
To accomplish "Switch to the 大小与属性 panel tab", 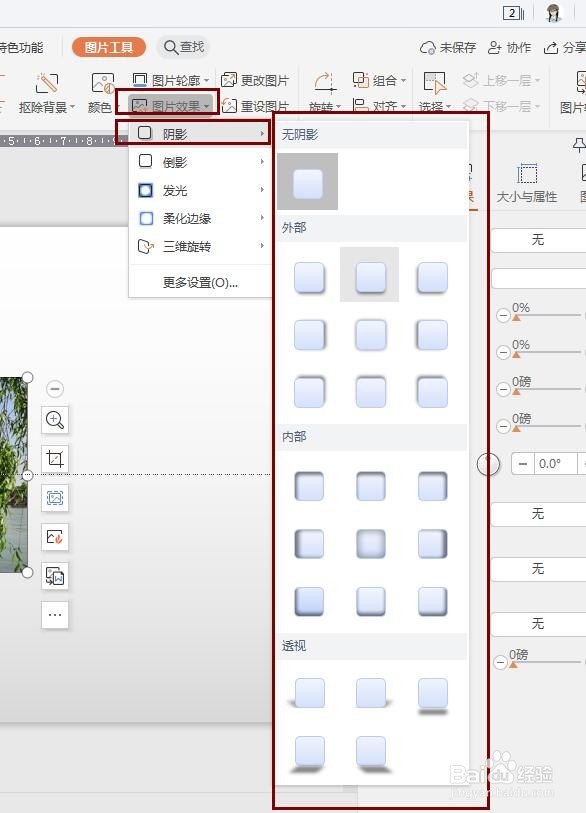I will pyautogui.click(x=527, y=183).
